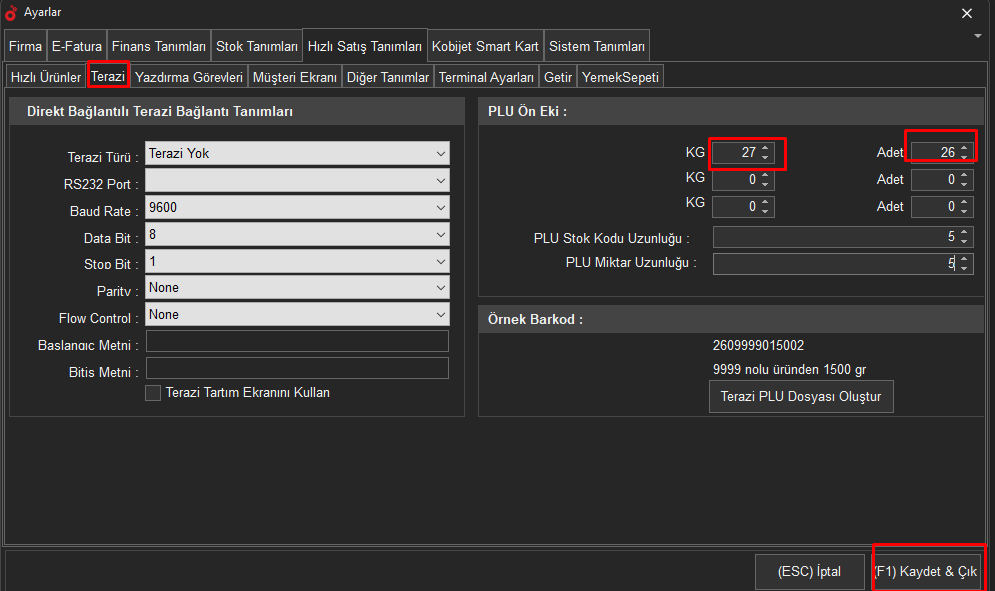The width and height of the screenshot is (995, 591).
Task: Click the small arrow below the close button
Action: pos(977,35)
